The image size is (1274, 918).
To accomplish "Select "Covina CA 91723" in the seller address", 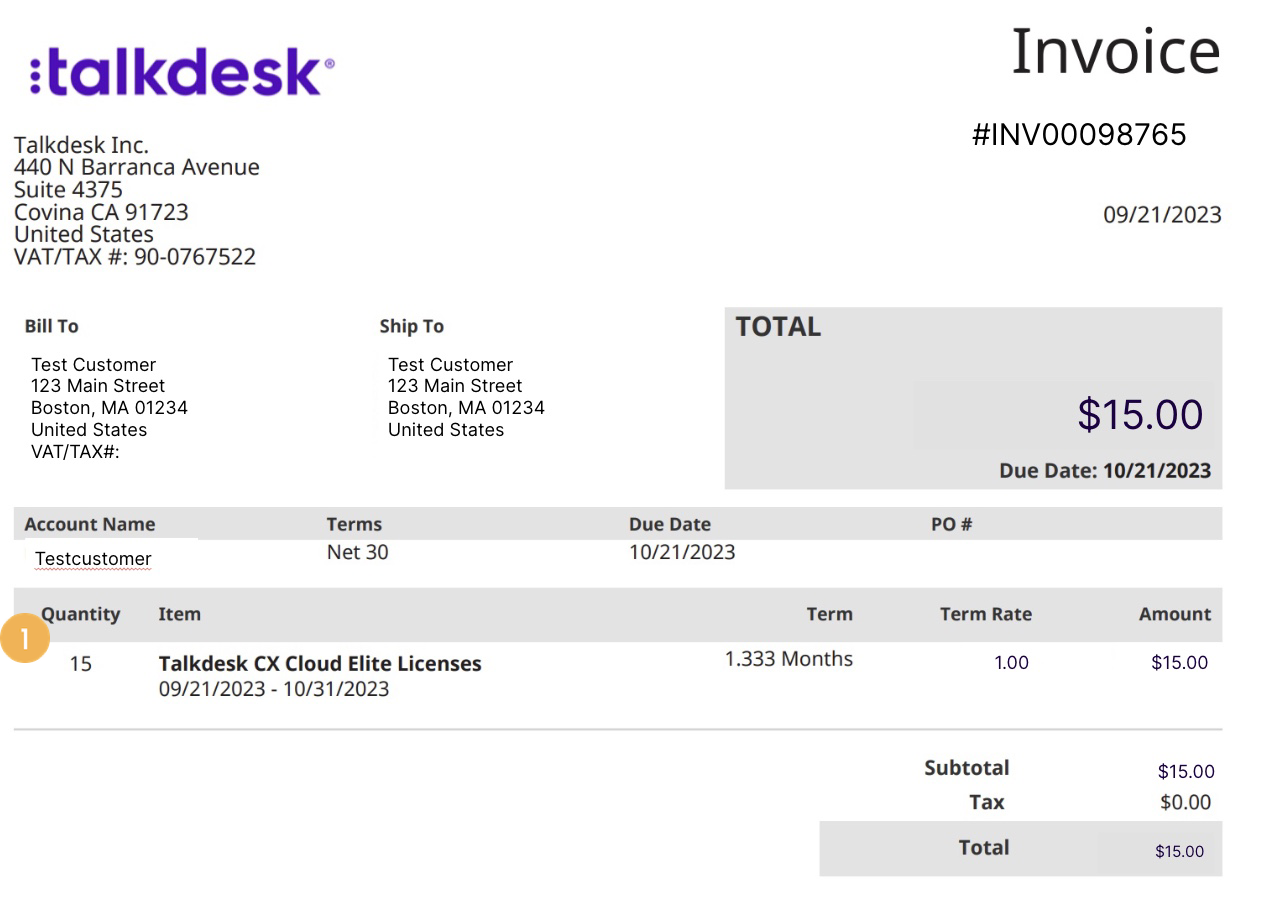I will pos(101,212).
